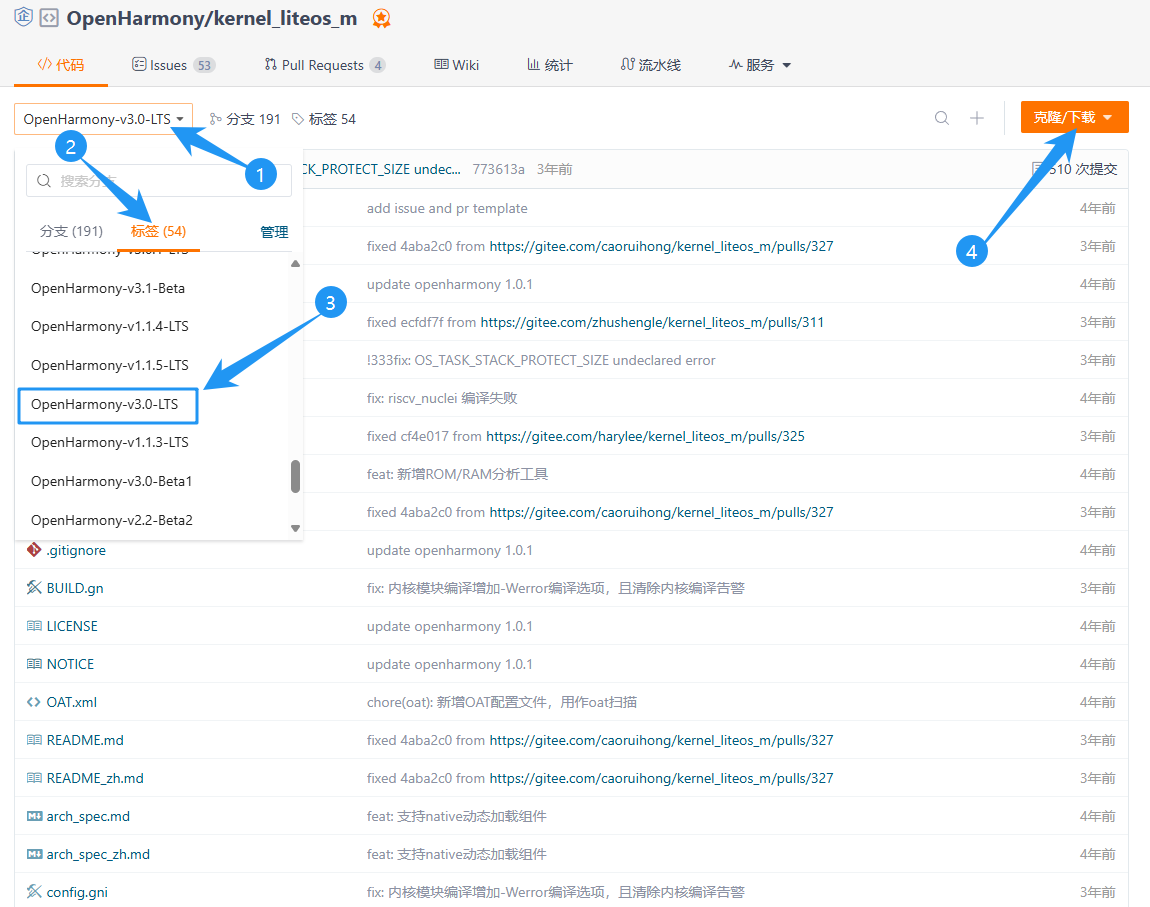This screenshot has width=1150, height=907.
Task: Open the Issues tab
Action: (173, 65)
